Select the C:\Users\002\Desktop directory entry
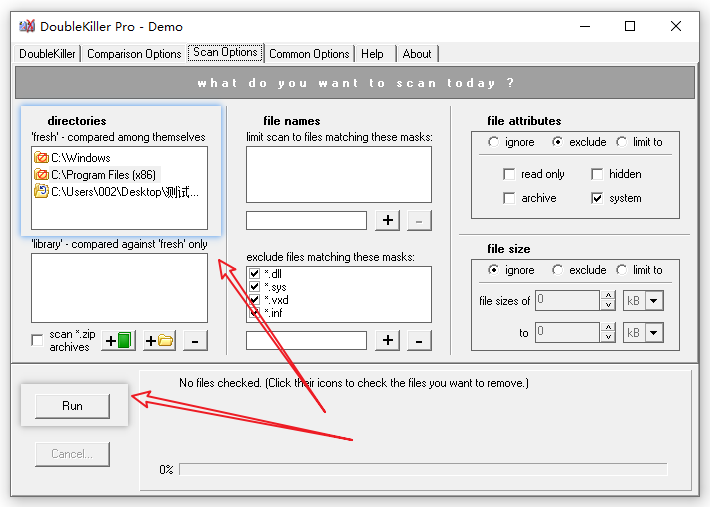The width and height of the screenshot is (710, 507). (x=125, y=192)
